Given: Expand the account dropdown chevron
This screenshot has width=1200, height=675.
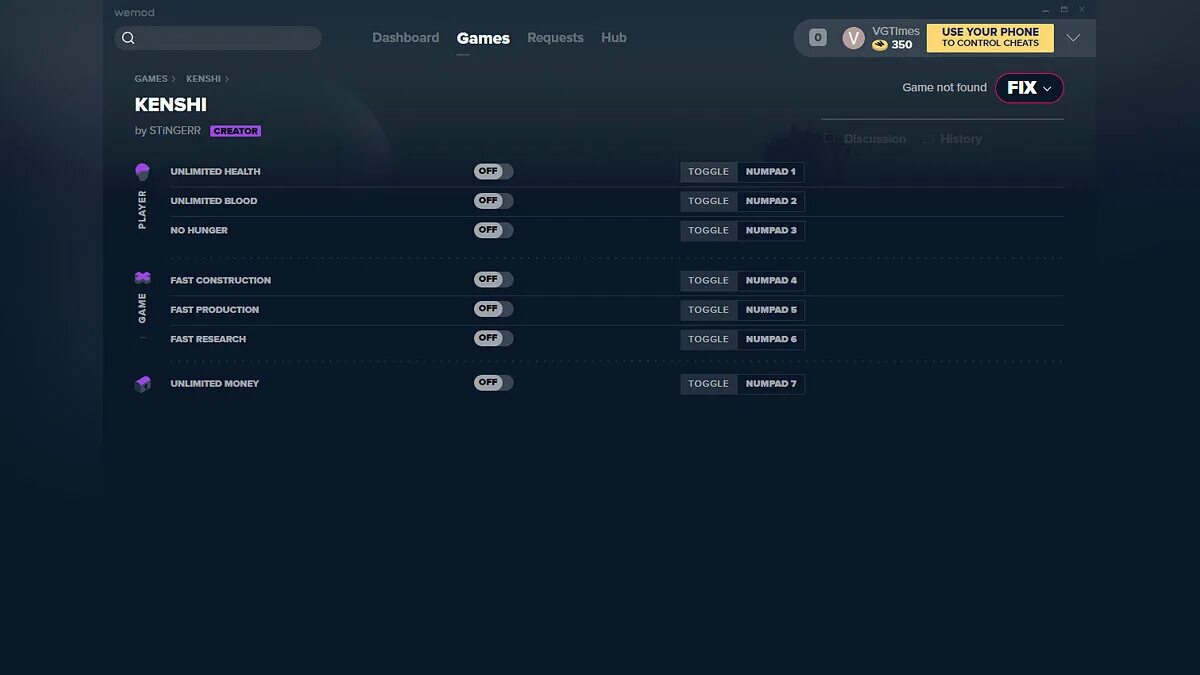Looking at the screenshot, I should click(1073, 38).
